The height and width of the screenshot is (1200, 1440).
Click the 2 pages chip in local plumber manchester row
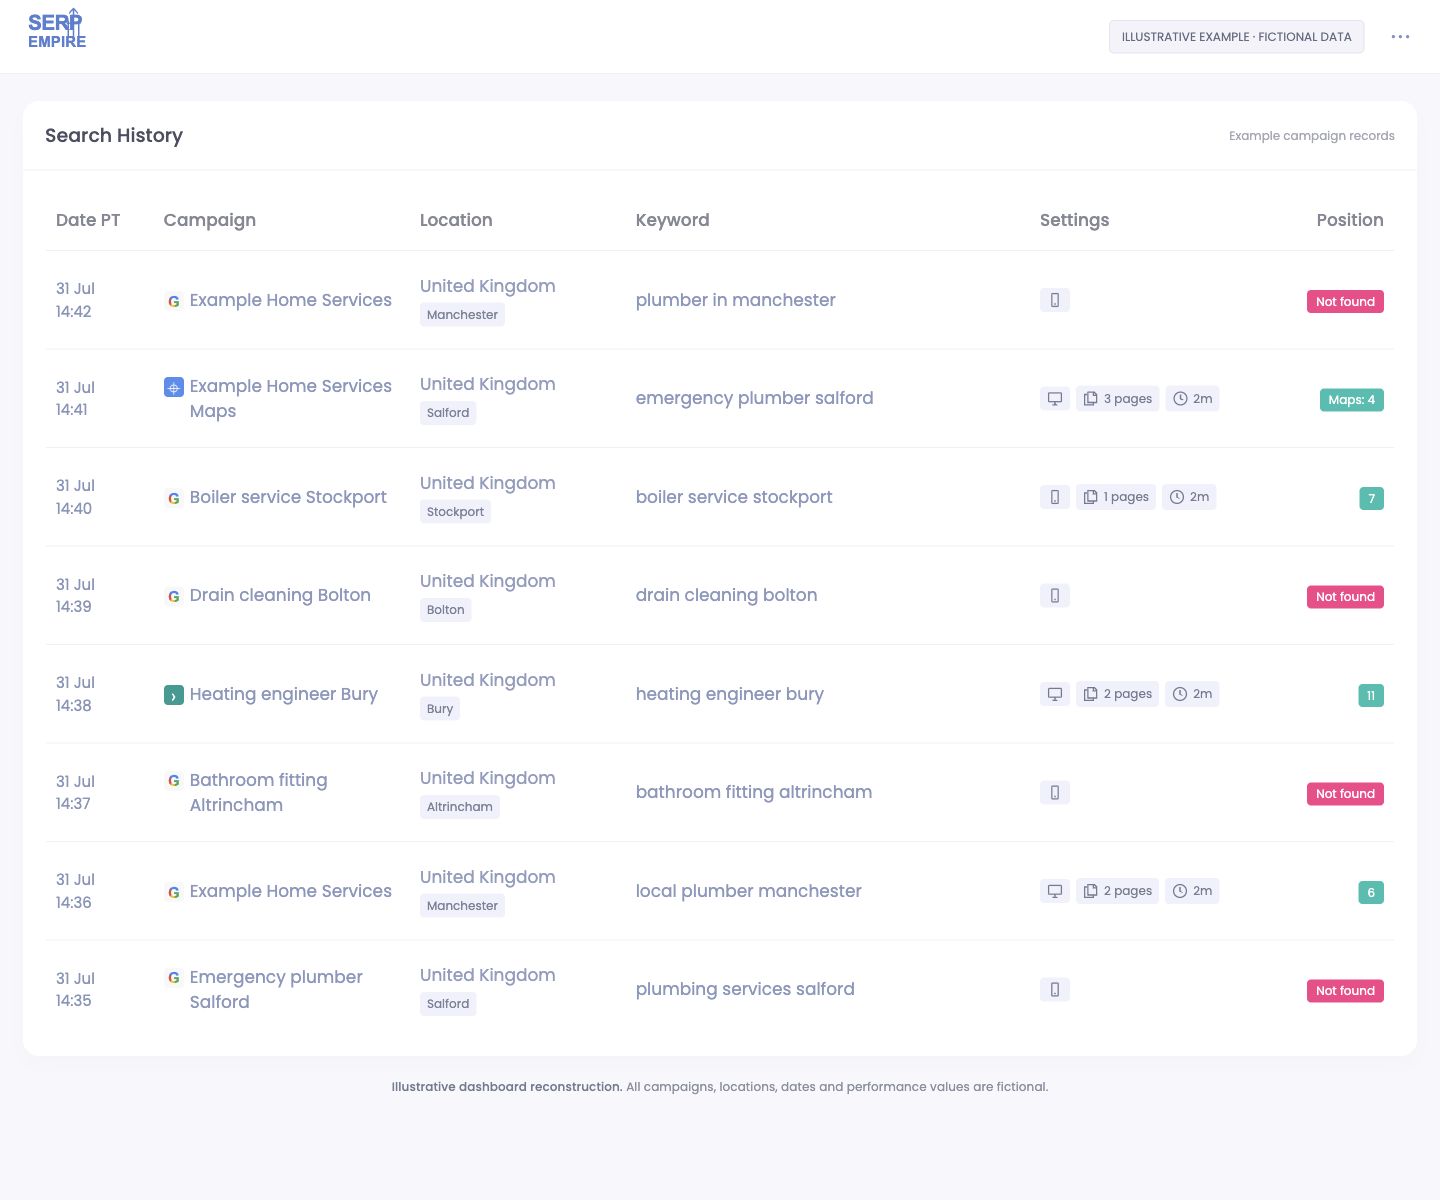point(1117,891)
